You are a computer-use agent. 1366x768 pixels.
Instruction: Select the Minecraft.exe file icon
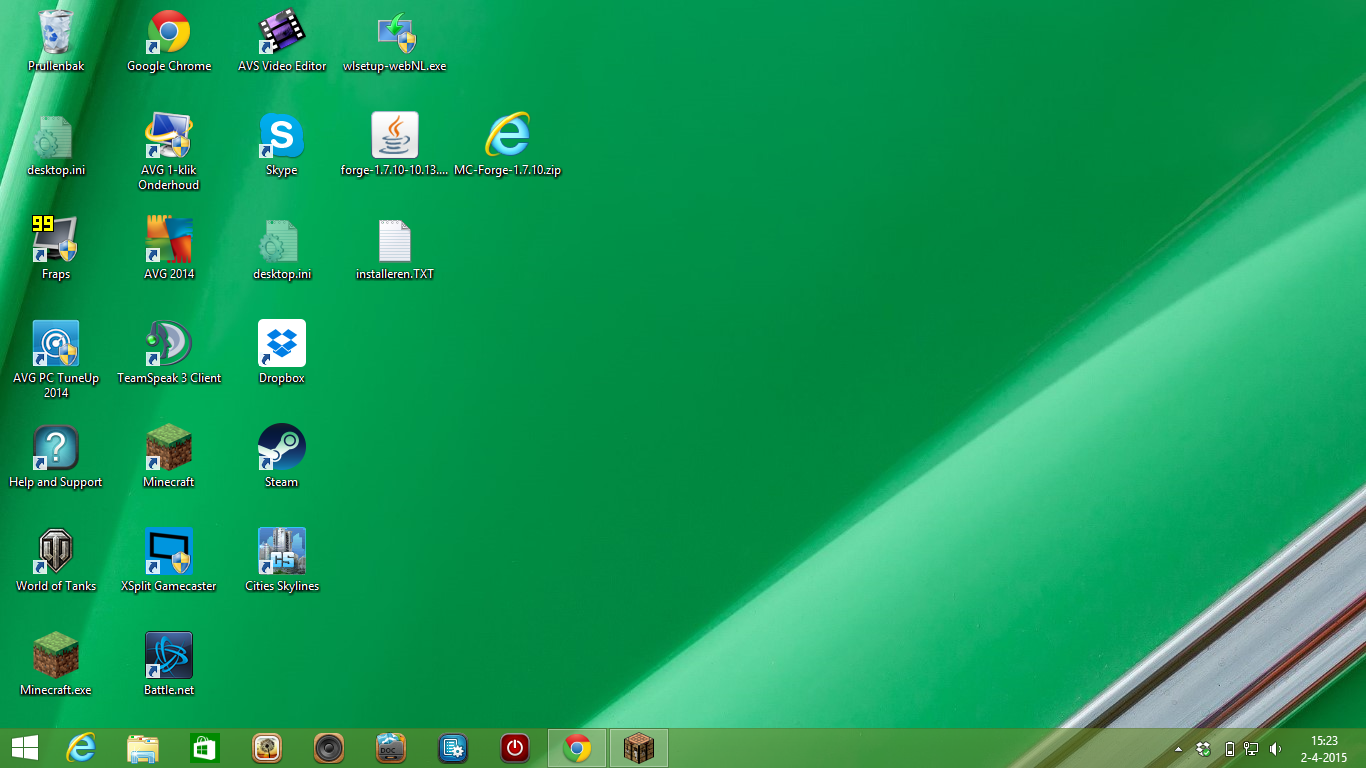(x=56, y=665)
